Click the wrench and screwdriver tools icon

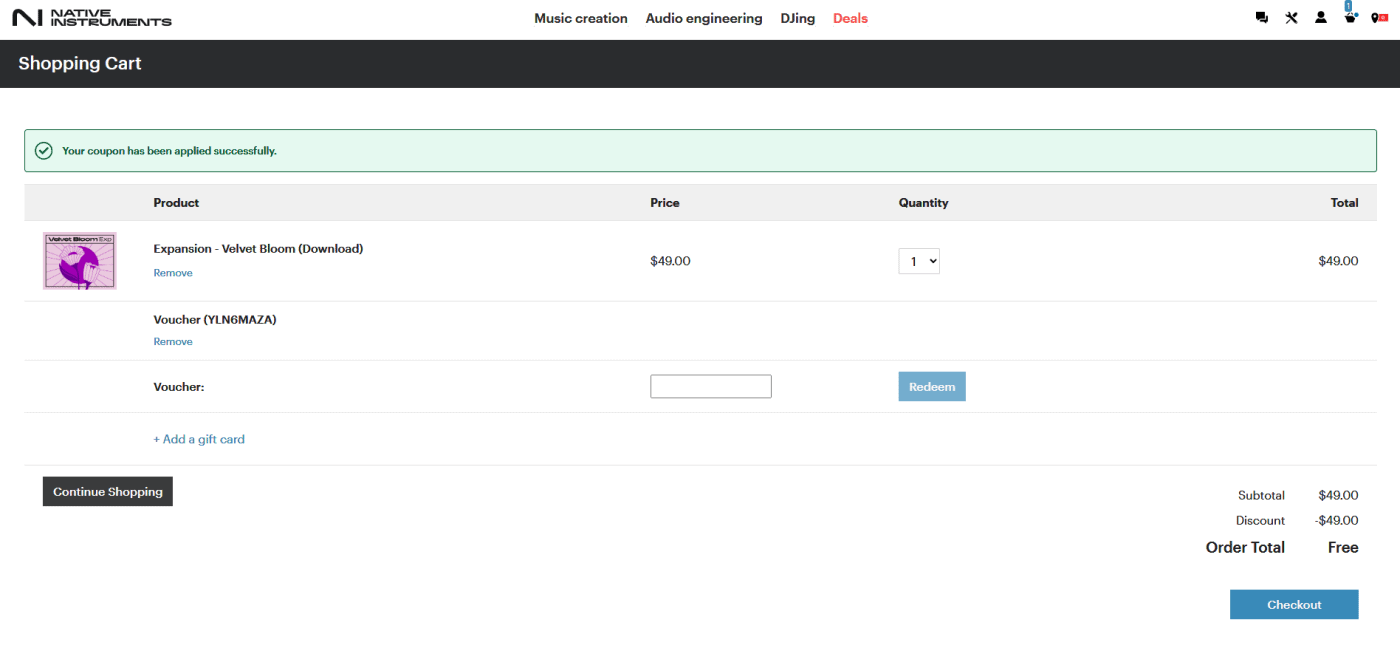(1291, 18)
